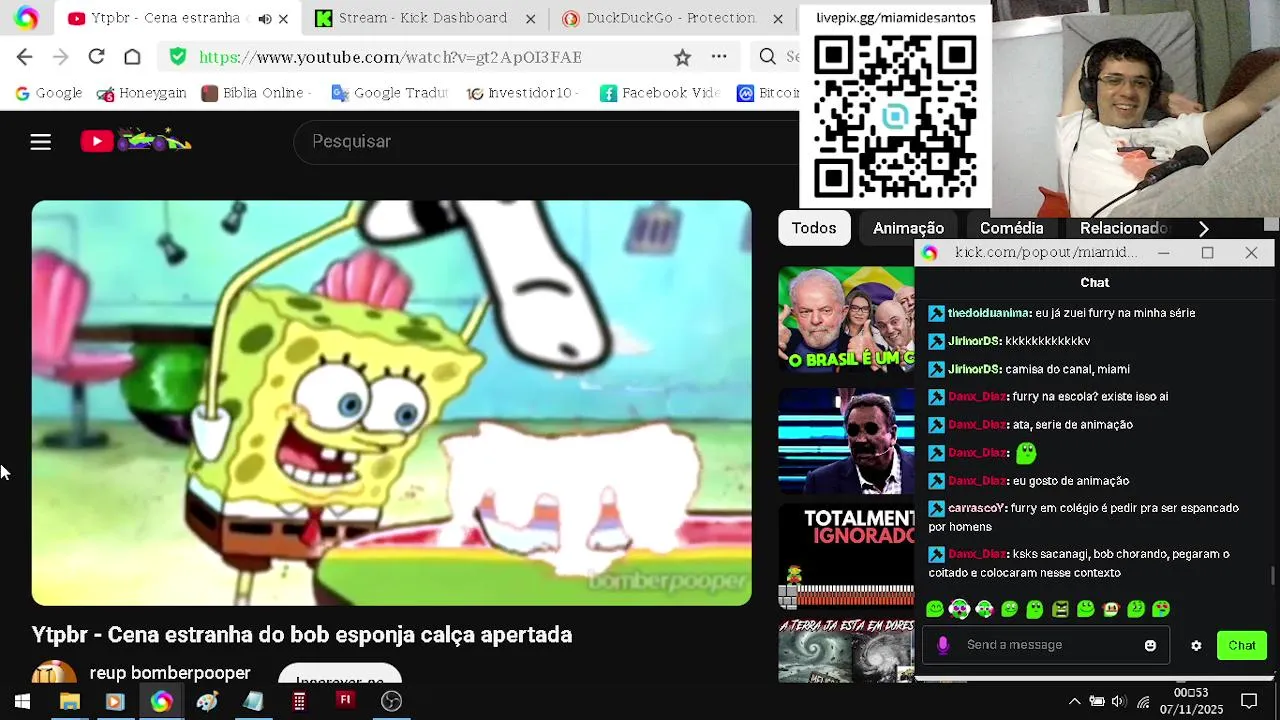This screenshot has width=1280, height=720.
Task: Click the video title text Ytpbr - Cena estranha
Action: pos(302,635)
